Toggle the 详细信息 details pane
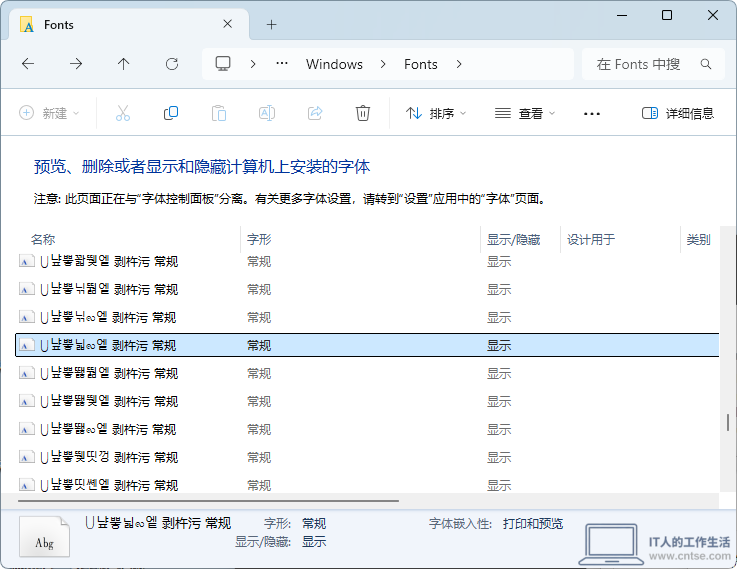 tap(678, 113)
